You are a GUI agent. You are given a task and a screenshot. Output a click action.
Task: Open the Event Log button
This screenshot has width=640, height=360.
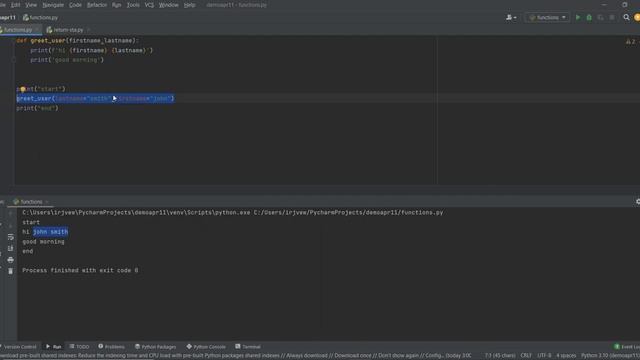click(627, 347)
